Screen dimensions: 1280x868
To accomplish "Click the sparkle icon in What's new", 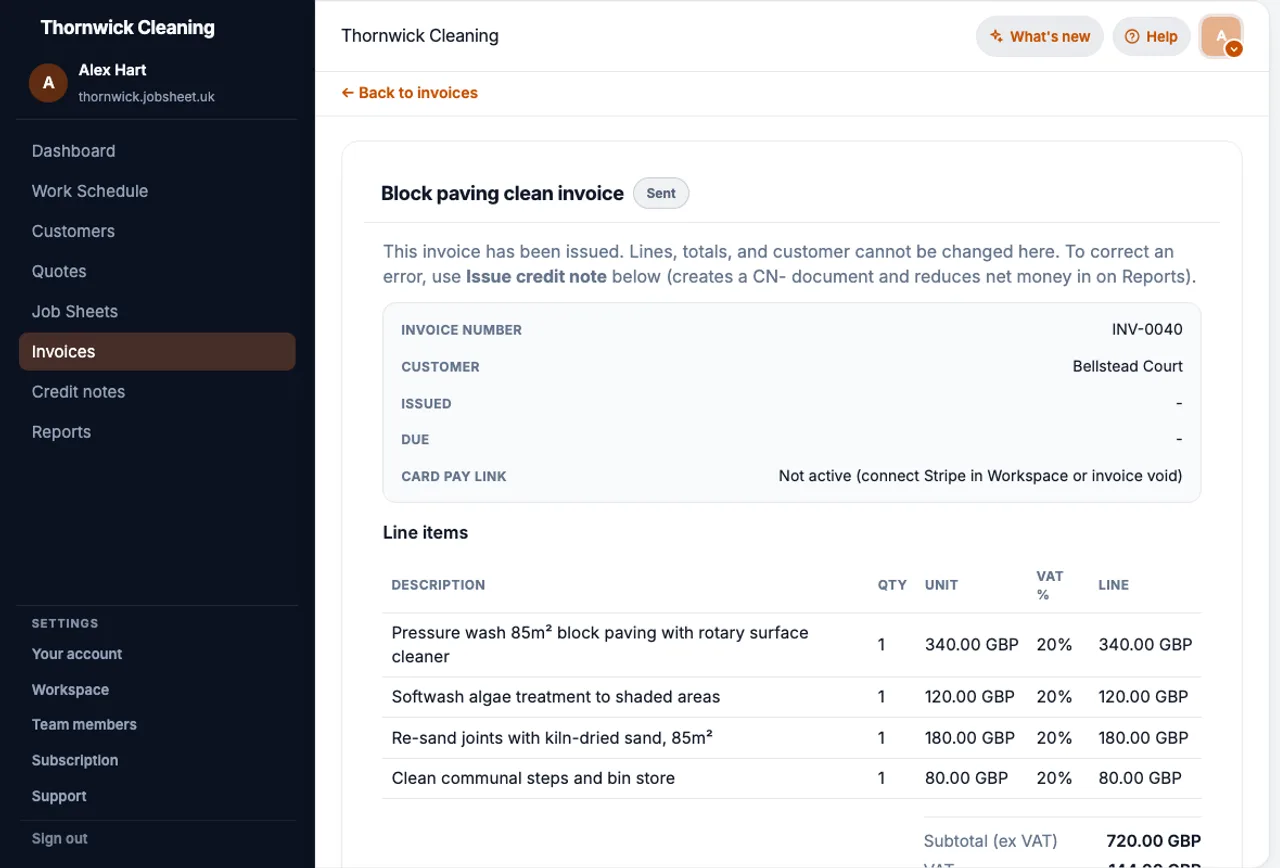I will (x=996, y=37).
